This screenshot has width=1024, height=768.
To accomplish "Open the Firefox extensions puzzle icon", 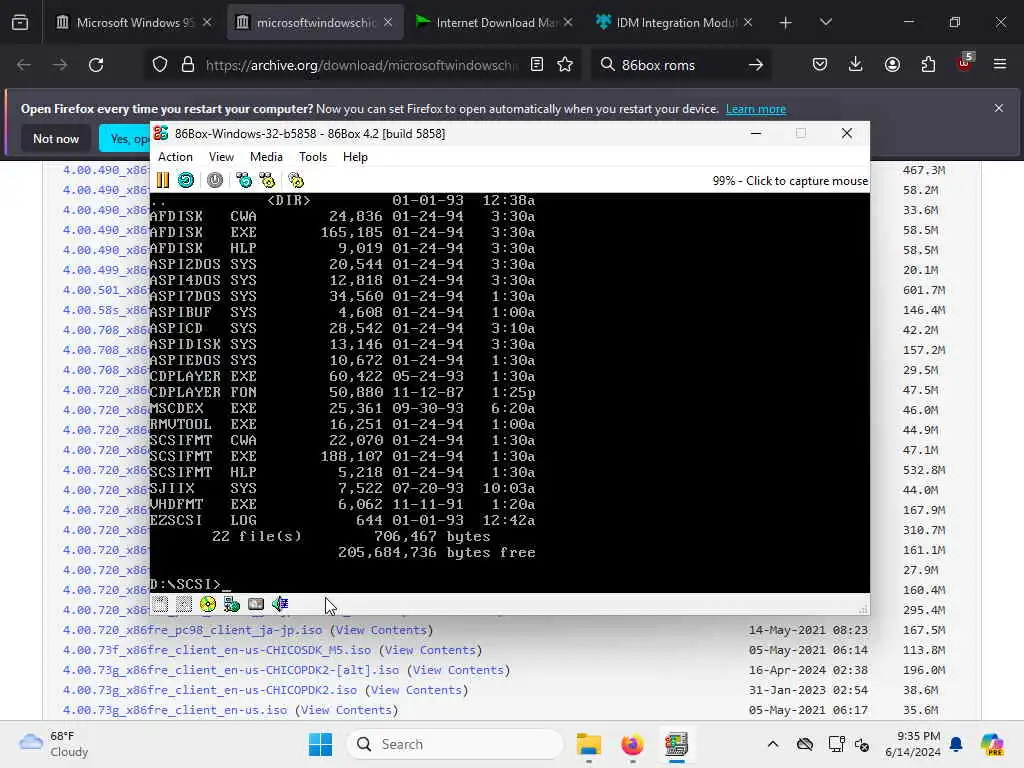I will point(928,65).
